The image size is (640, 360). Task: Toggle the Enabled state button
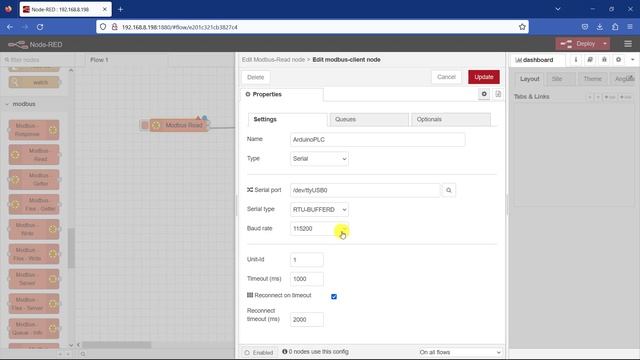(x=259, y=352)
